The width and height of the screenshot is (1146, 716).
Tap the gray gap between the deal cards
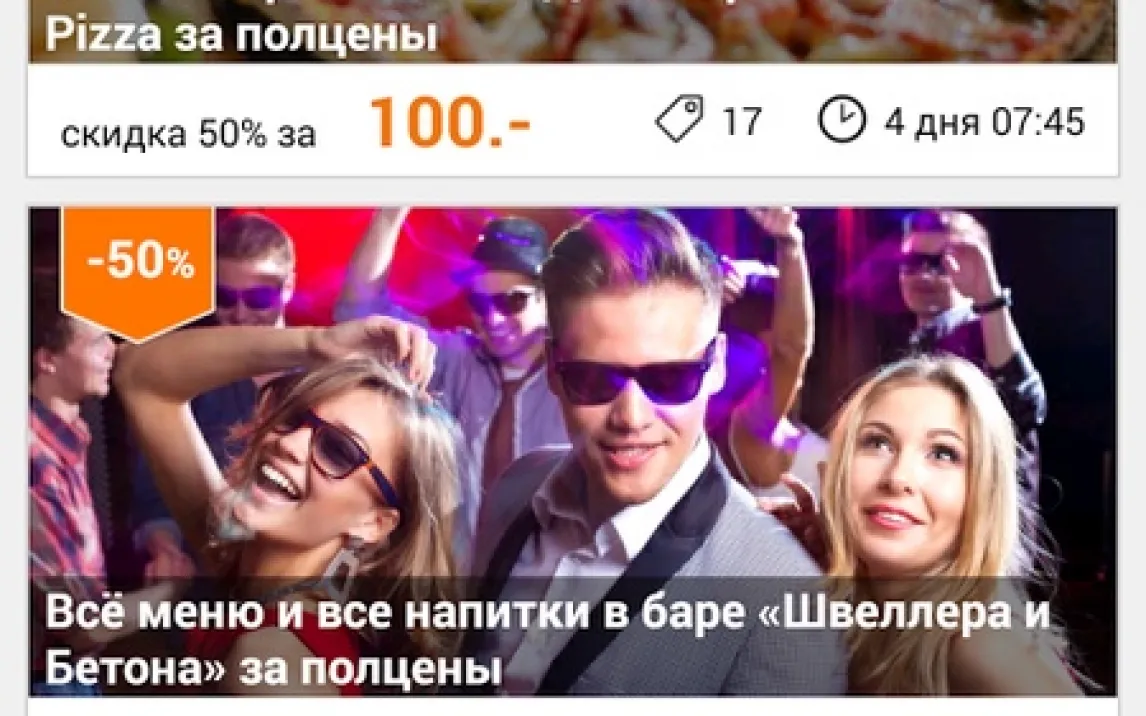(573, 191)
